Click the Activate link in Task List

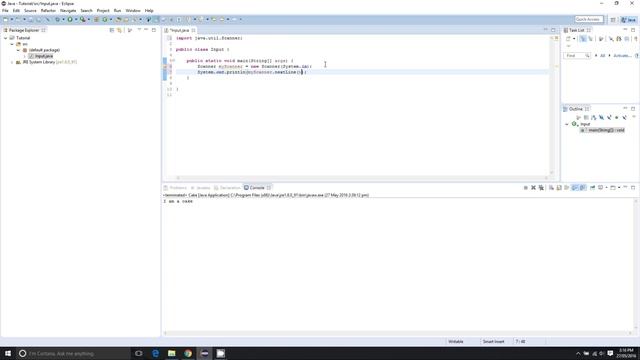[622, 56]
